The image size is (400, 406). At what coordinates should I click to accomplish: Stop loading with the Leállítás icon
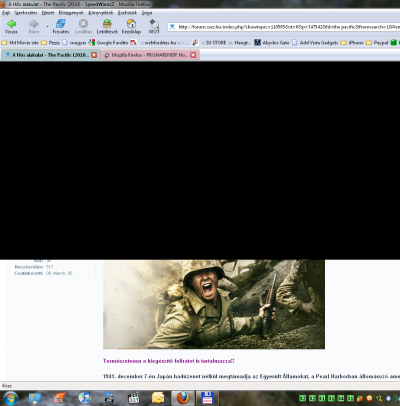pos(83,26)
